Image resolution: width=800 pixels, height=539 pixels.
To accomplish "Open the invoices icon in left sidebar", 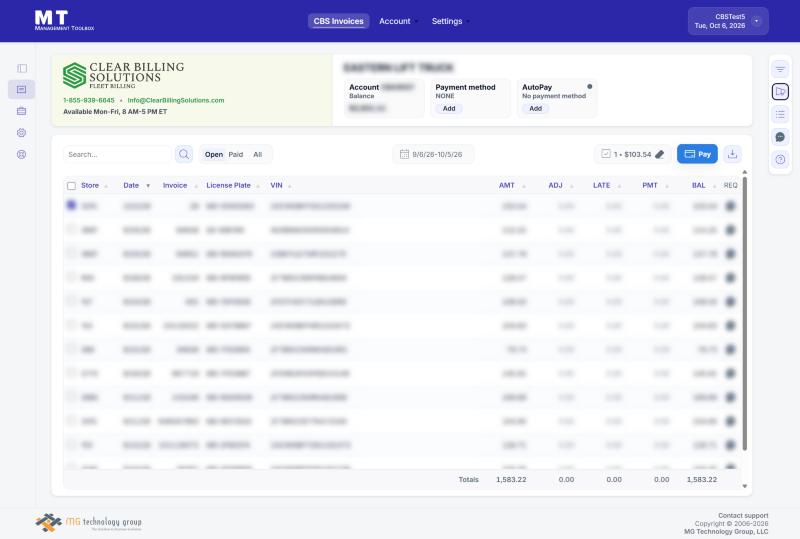I will 21,89.
